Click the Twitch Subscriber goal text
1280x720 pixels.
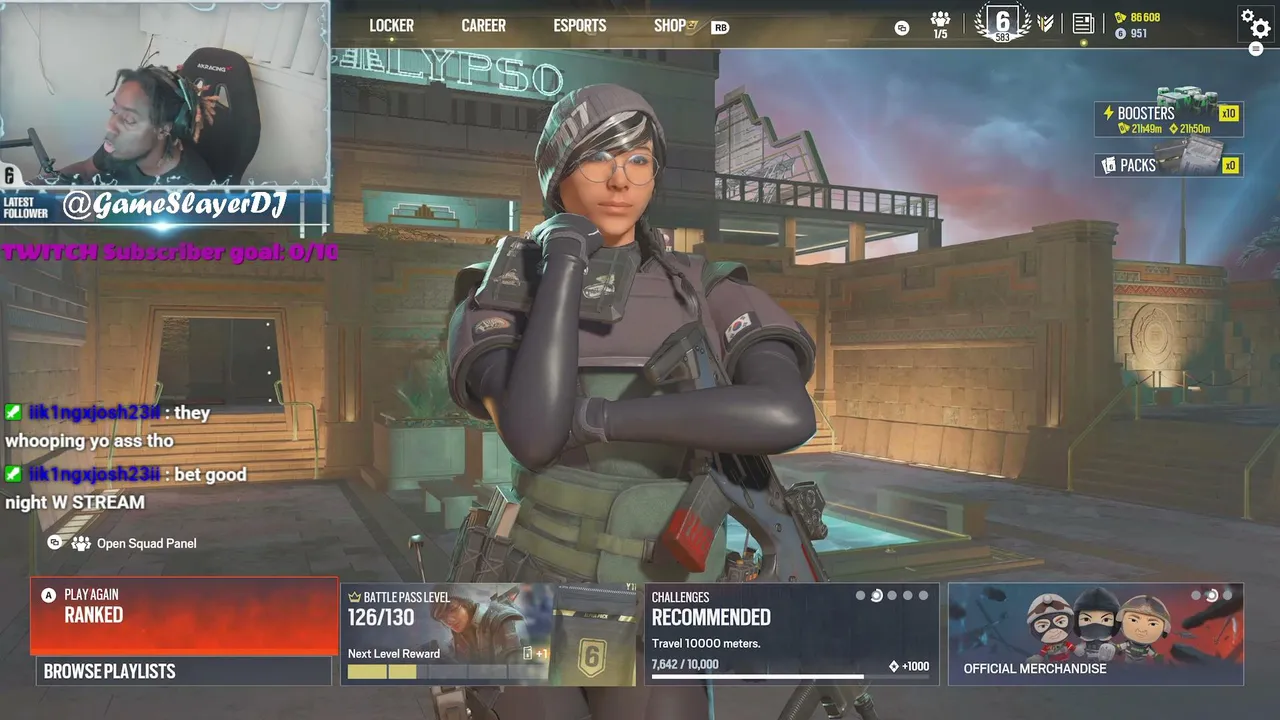[171, 252]
